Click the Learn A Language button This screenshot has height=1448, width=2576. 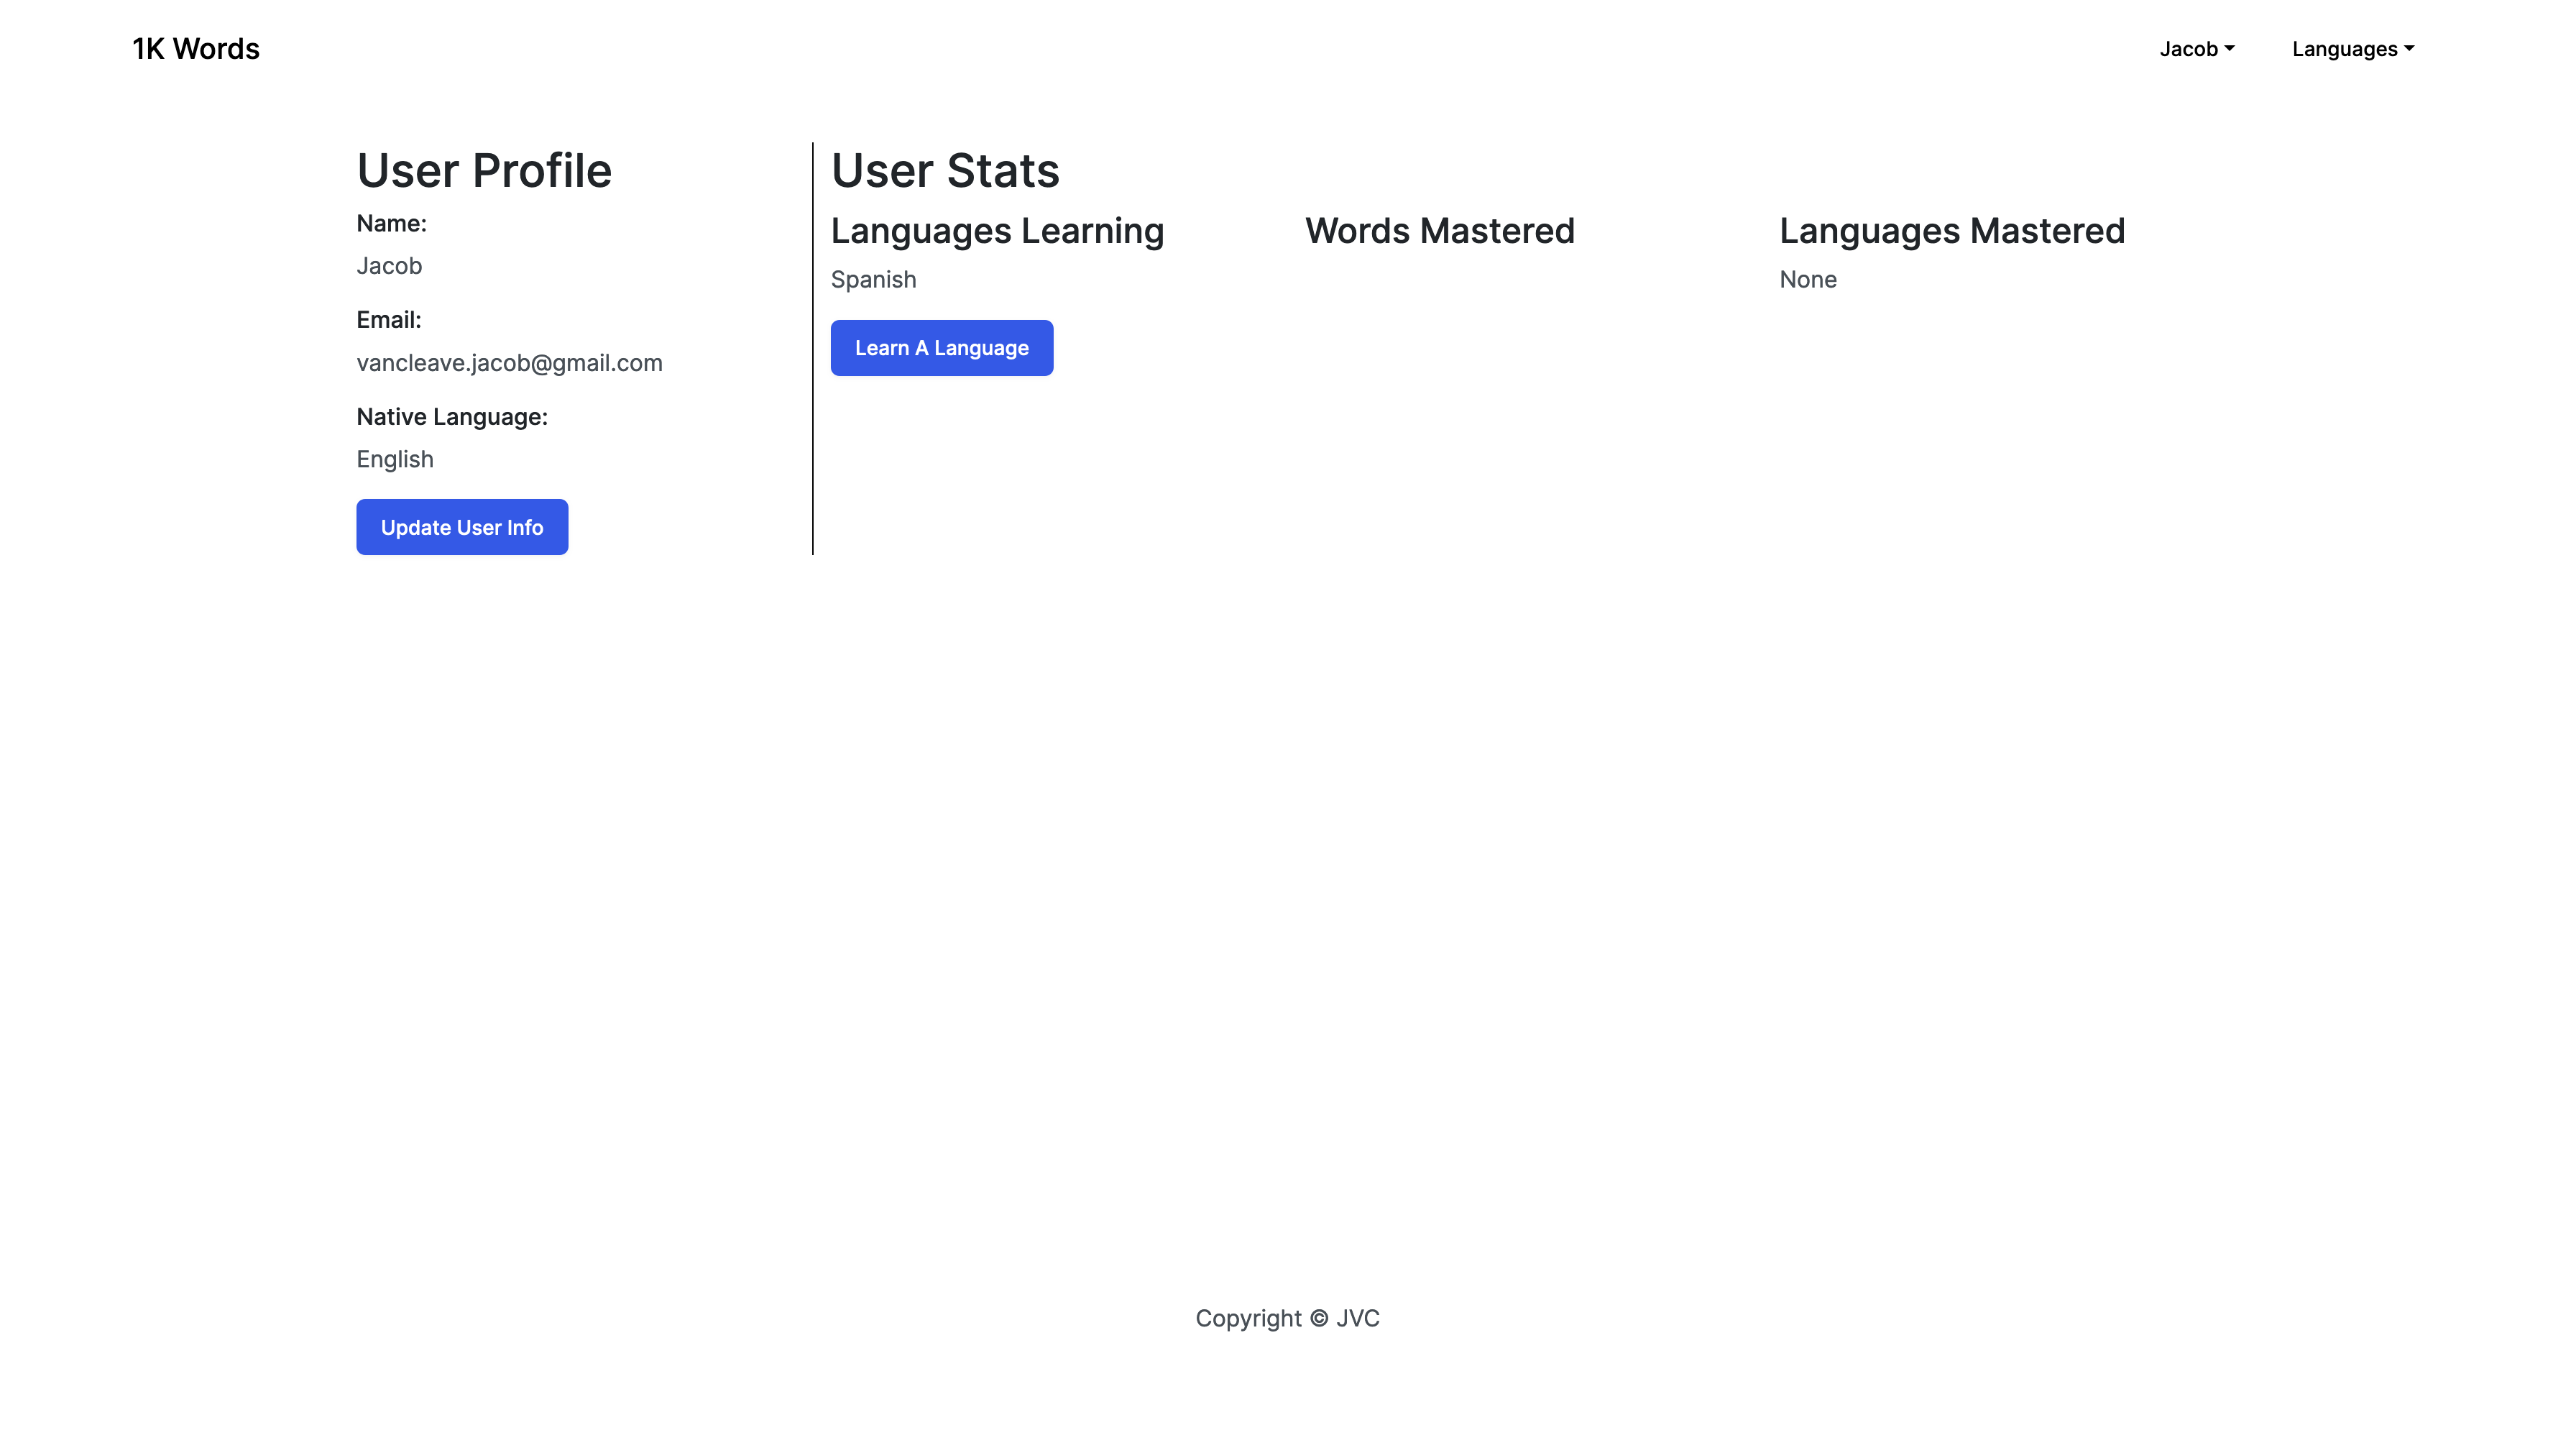coord(941,348)
